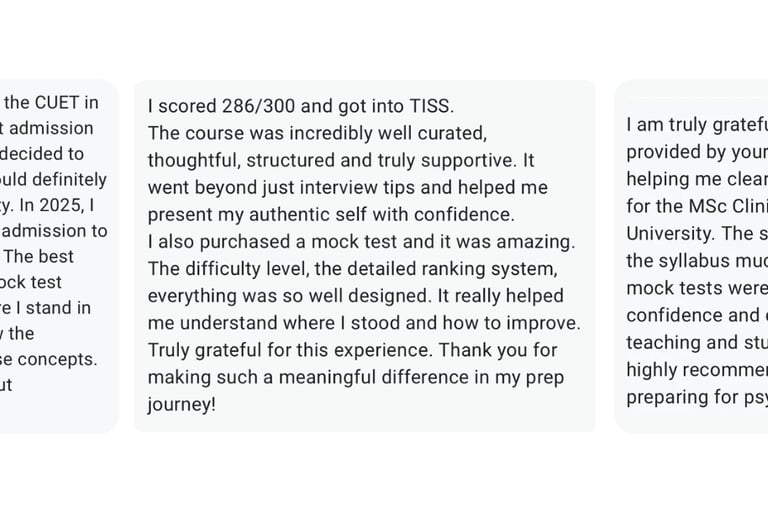Click the text "I am truly grateful" in right card
768x512 pixels.
[x=697, y=124]
